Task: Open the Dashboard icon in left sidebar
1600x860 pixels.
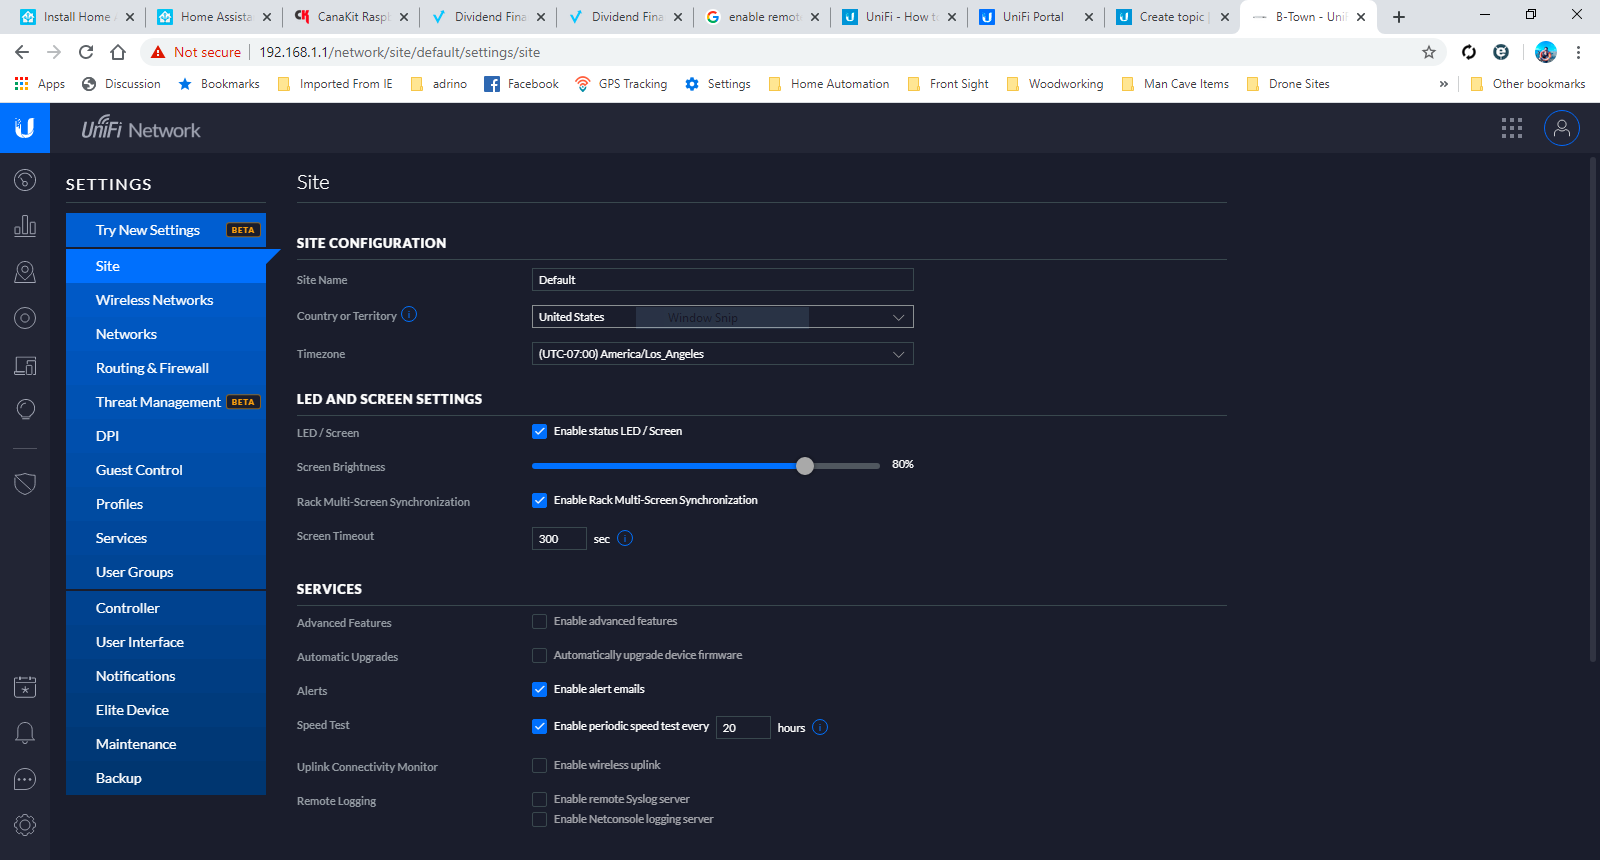Action: tap(25, 180)
